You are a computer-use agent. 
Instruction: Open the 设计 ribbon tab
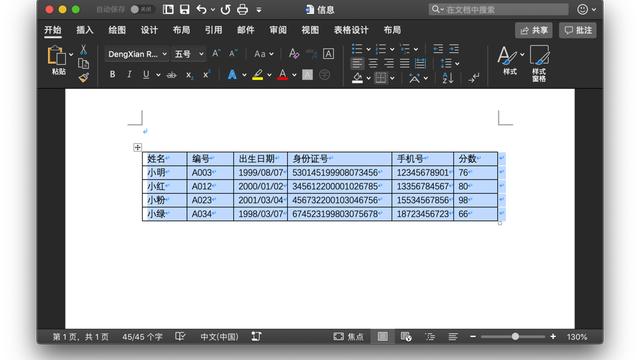tap(149, 30)
